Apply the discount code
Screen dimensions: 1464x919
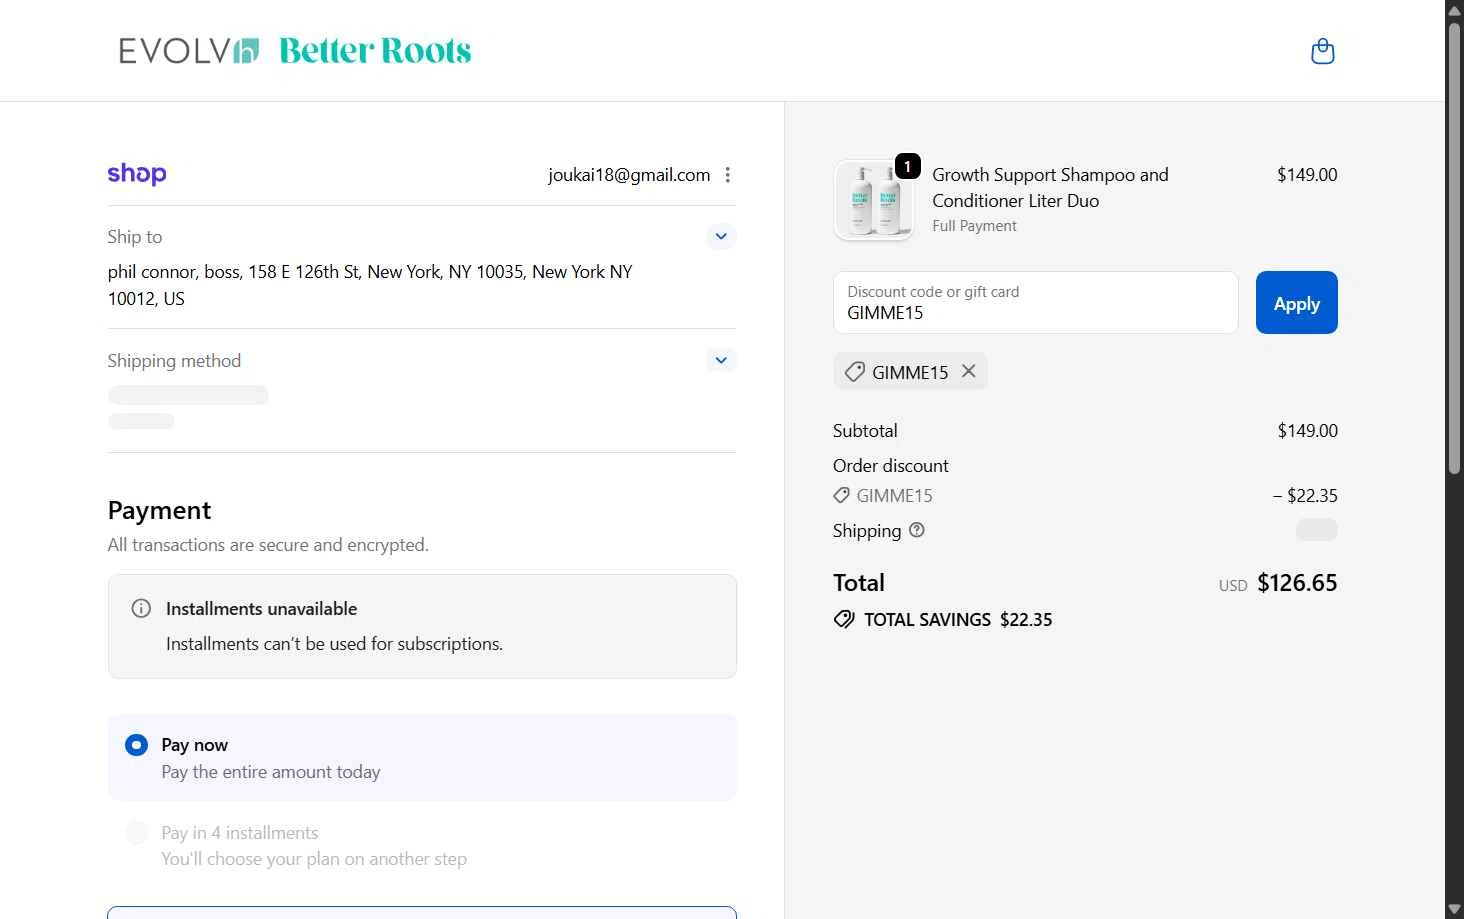coord(1296,303)
